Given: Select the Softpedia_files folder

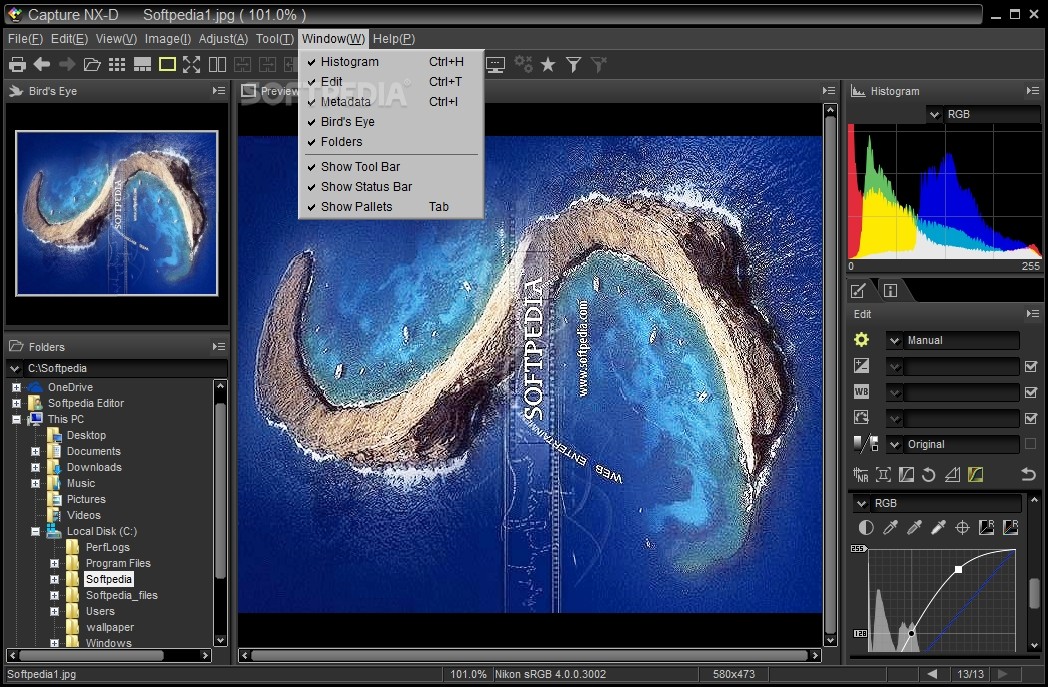Looking at the screenshot, I should 122,595.
